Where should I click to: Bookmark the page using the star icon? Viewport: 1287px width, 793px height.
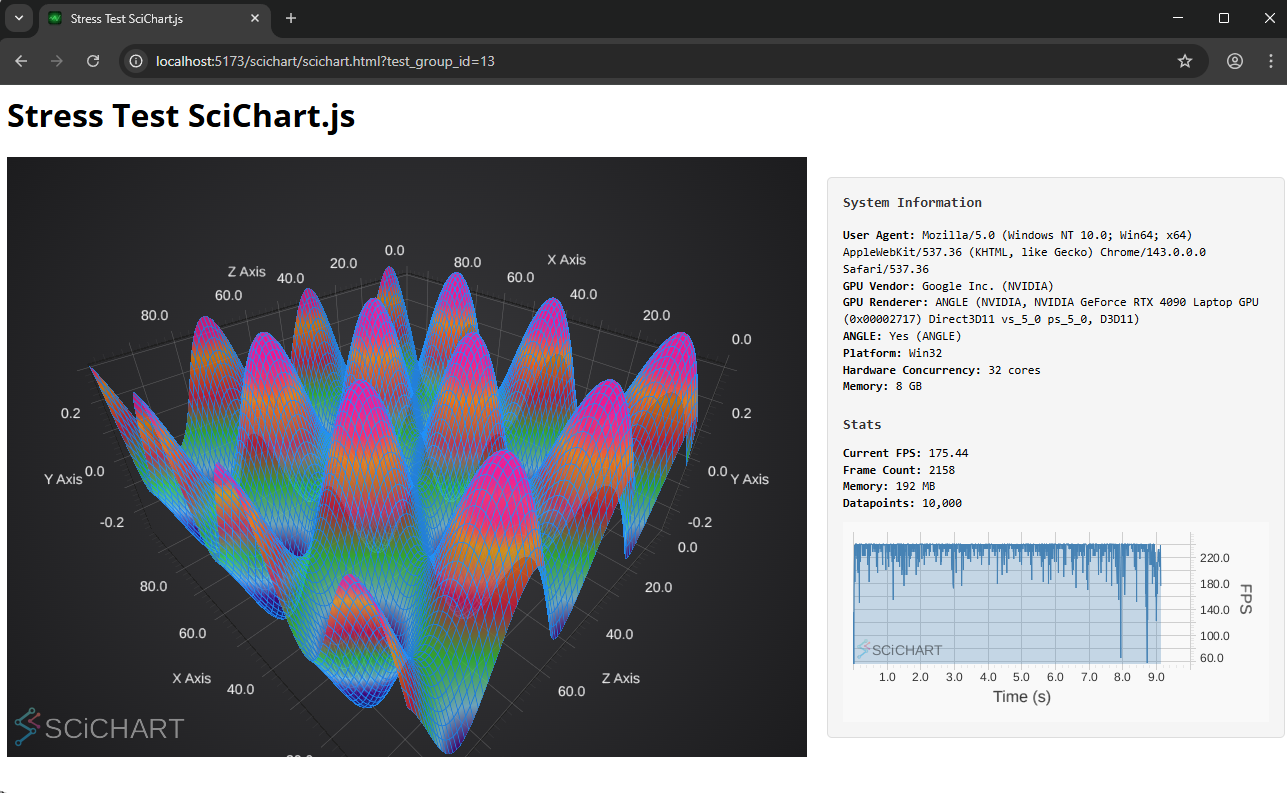coord(1185,61)
